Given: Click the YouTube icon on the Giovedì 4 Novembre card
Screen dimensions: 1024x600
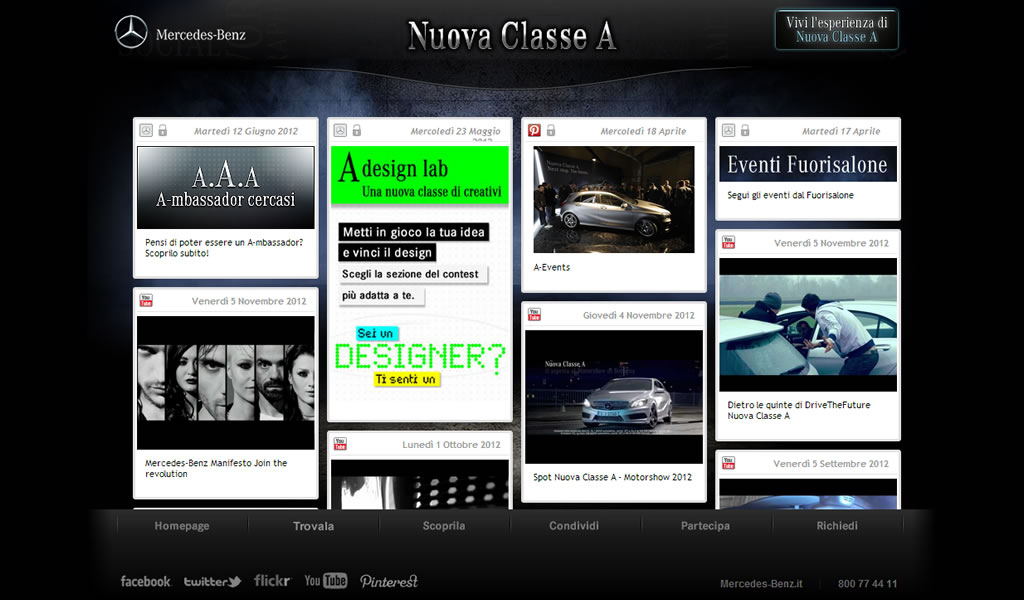Looking at the screenshot, I should tap(534, 315).
